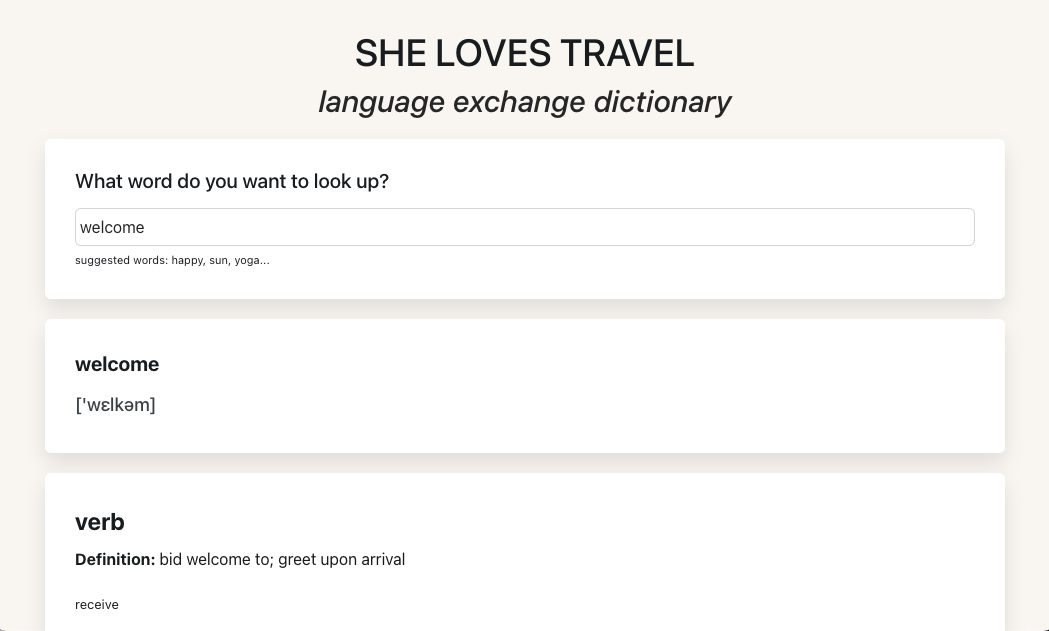
Task: Click the bold 'Definition:' label
Action: 114,559
